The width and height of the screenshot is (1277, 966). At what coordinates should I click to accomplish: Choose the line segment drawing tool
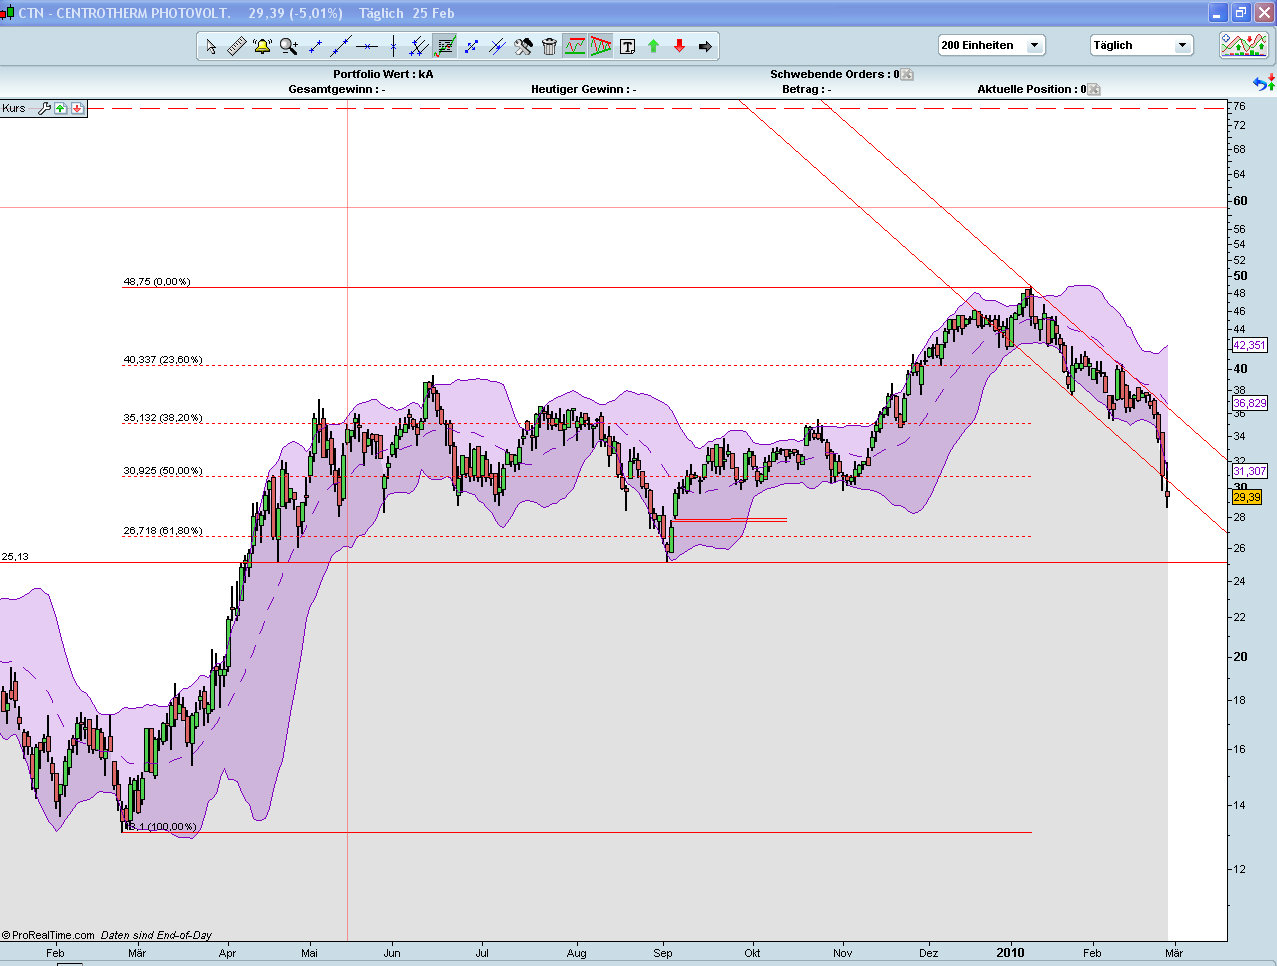point(315,46)
